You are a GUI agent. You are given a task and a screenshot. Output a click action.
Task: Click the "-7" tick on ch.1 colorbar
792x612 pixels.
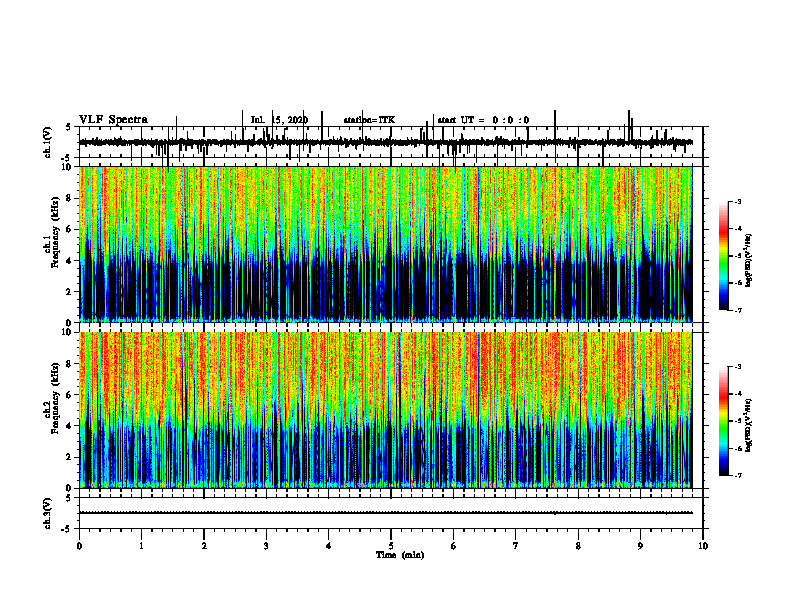coord(737,310)
